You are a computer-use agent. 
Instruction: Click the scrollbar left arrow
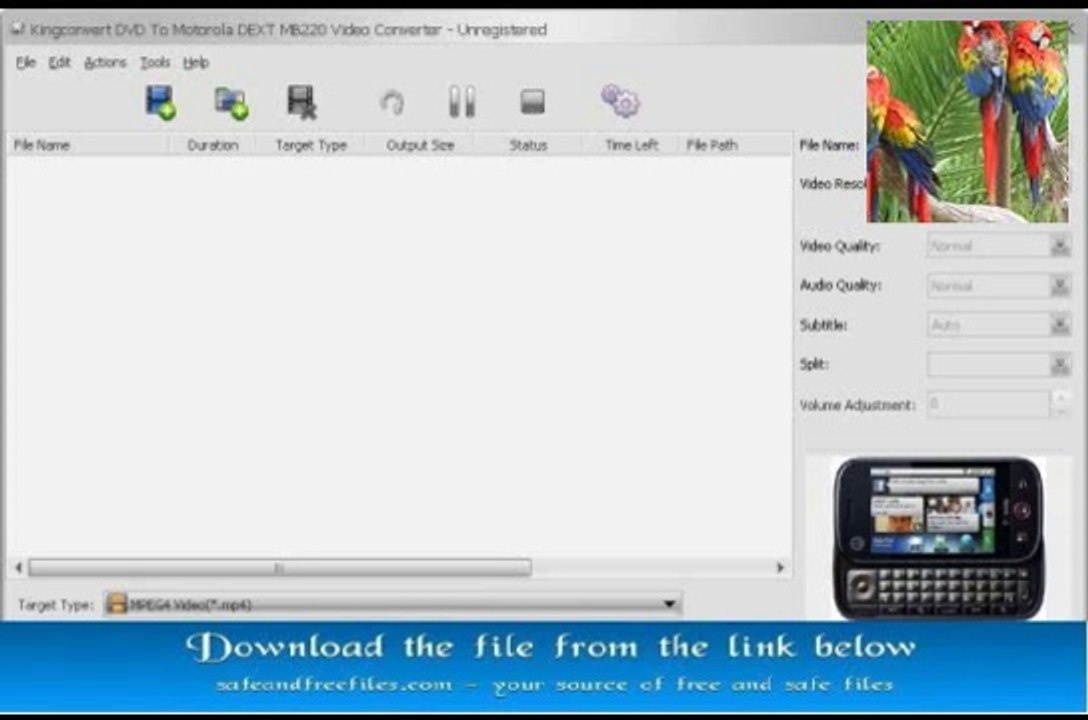click(18, 568)
